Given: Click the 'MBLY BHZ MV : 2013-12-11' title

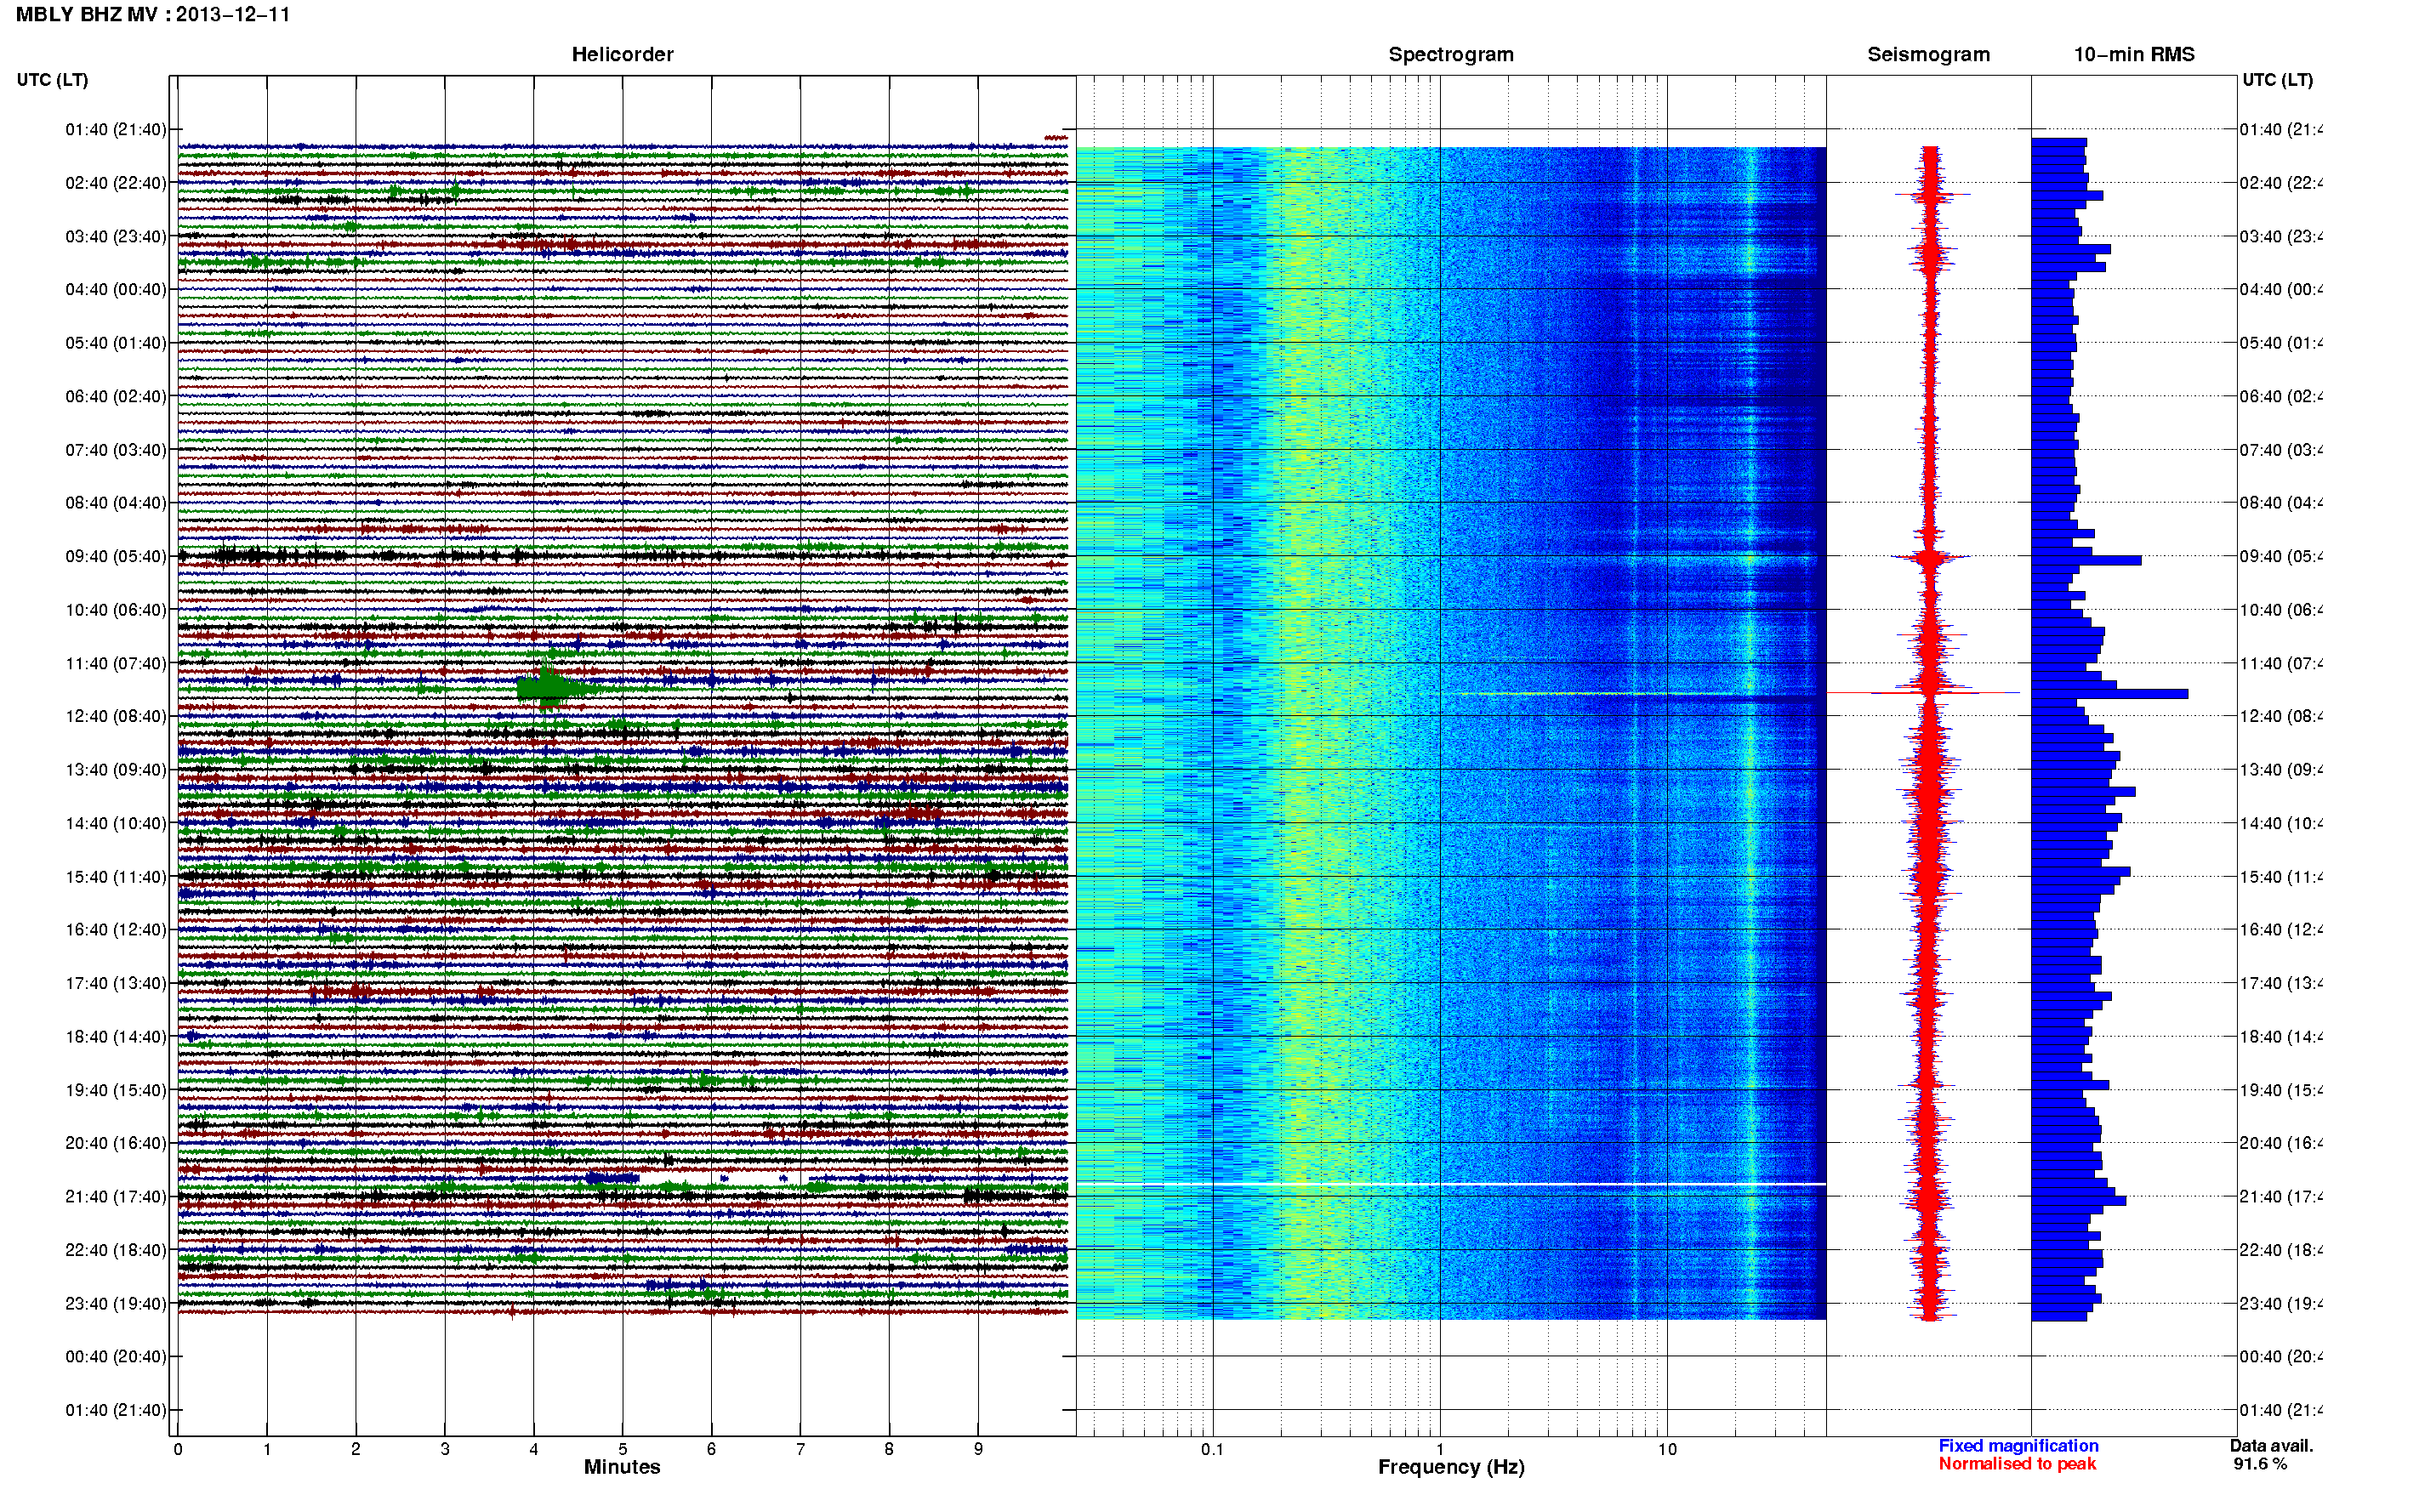Looking at the screenshot, I should (x=153, y=15).
